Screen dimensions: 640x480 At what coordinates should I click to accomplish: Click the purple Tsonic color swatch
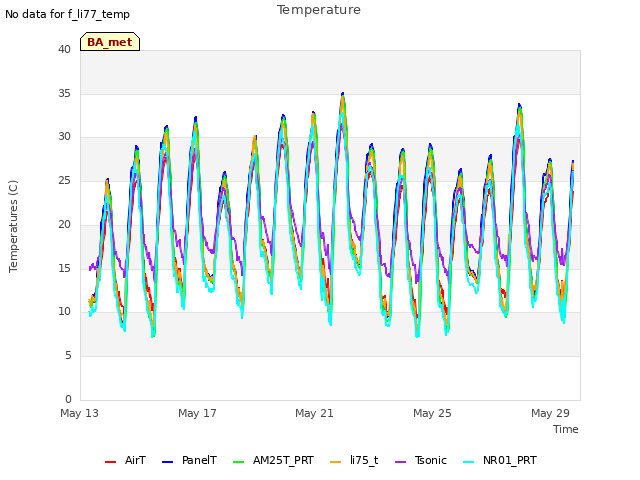pos(400,462)
